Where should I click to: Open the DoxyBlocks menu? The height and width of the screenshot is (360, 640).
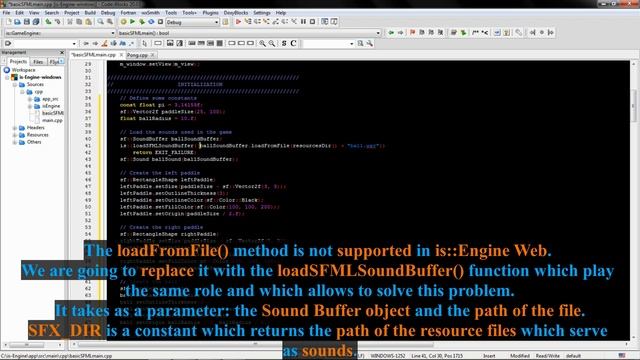point(236,13)
